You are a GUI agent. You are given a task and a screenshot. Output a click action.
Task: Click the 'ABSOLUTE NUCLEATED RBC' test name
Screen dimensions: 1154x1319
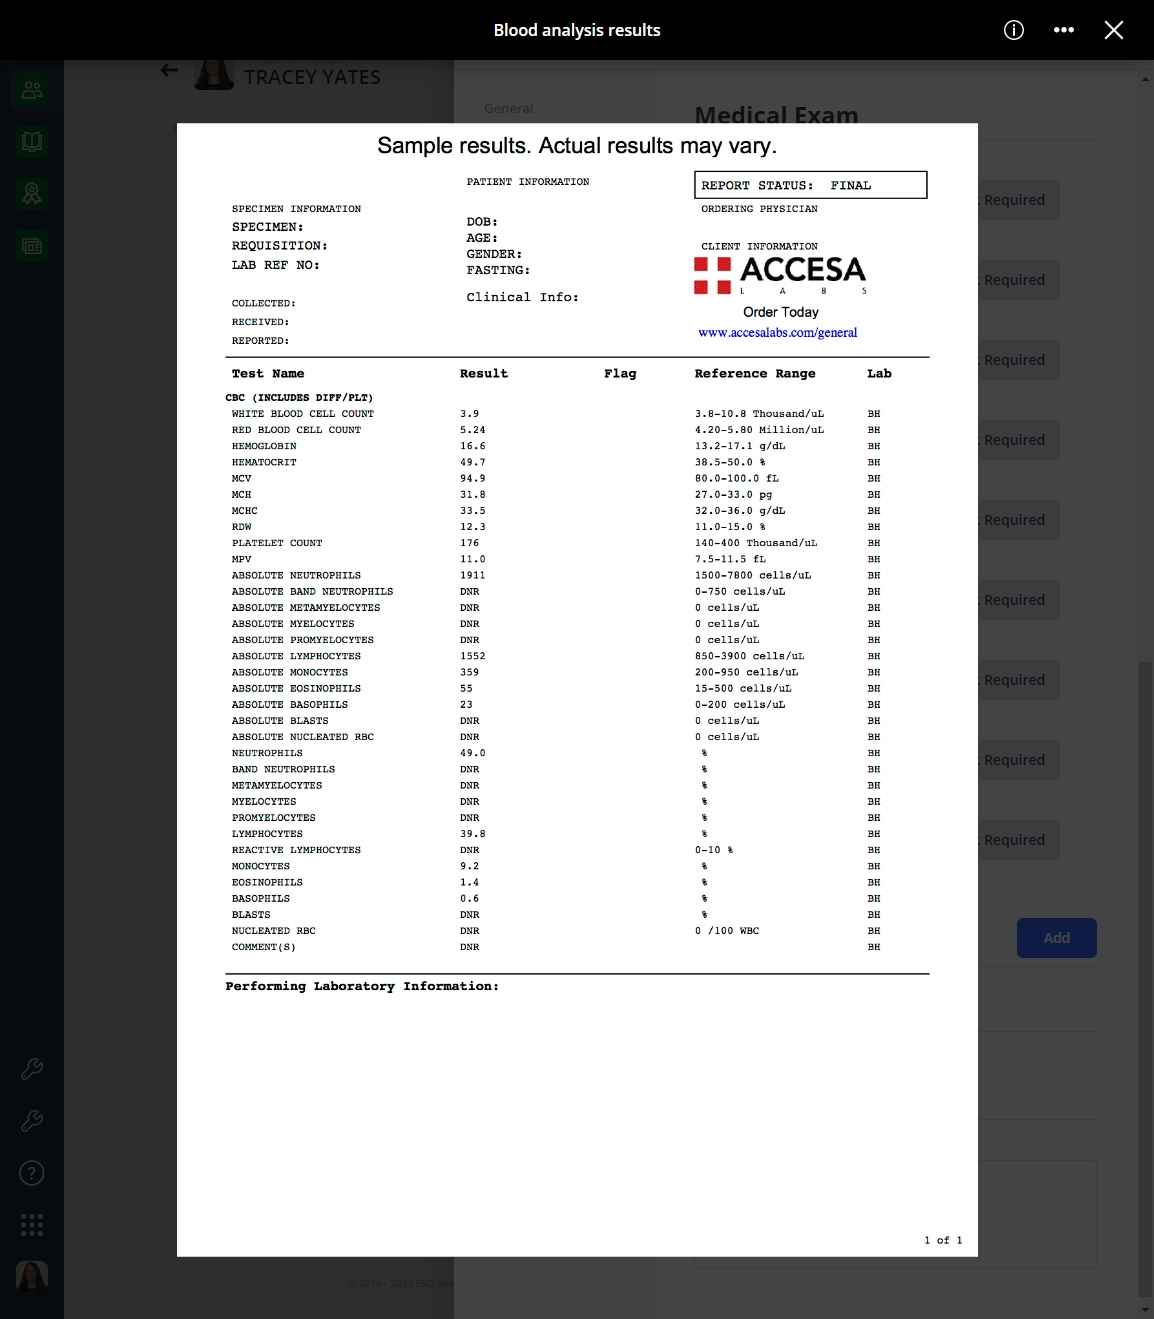point(303,737)
